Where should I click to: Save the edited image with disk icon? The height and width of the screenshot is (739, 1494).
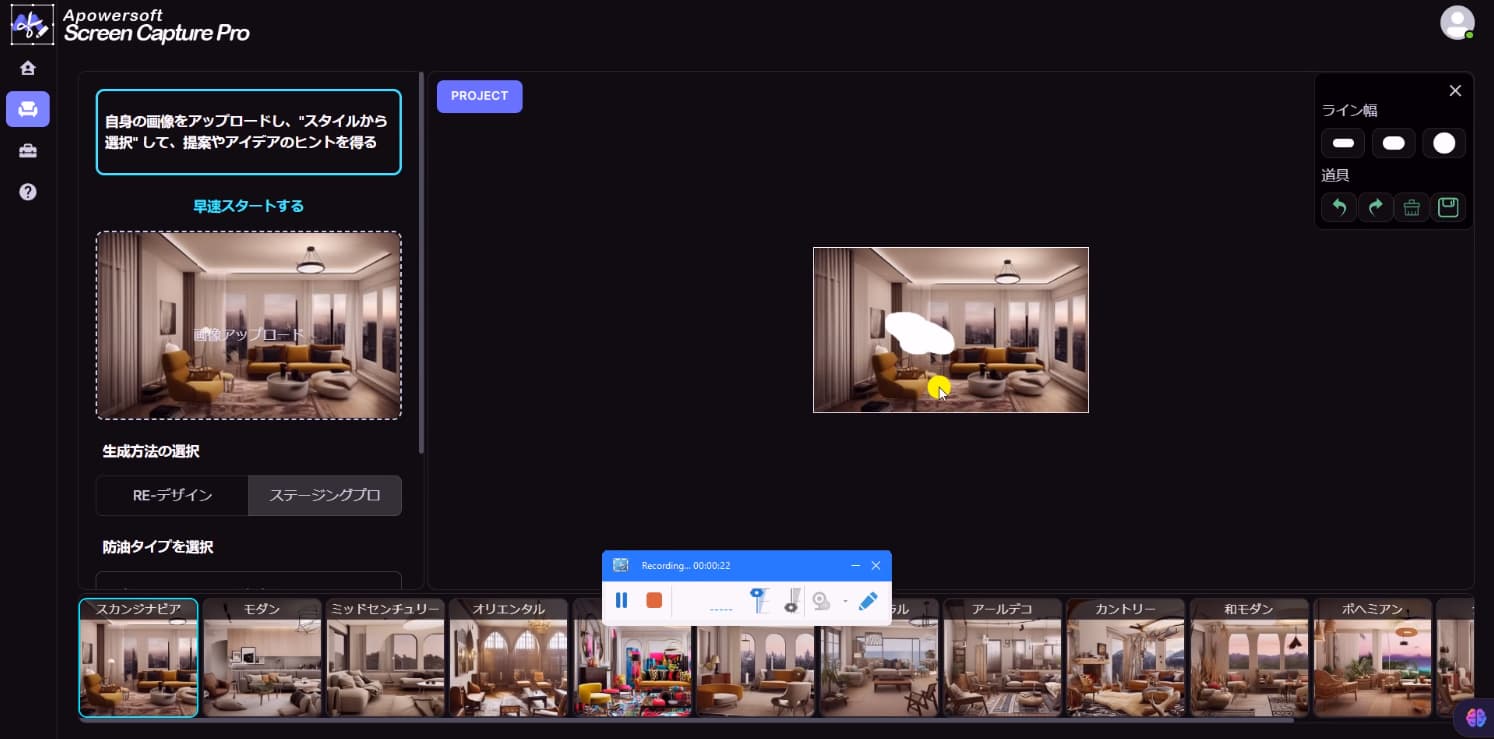pyautogui.click(x=1447, y=207)
